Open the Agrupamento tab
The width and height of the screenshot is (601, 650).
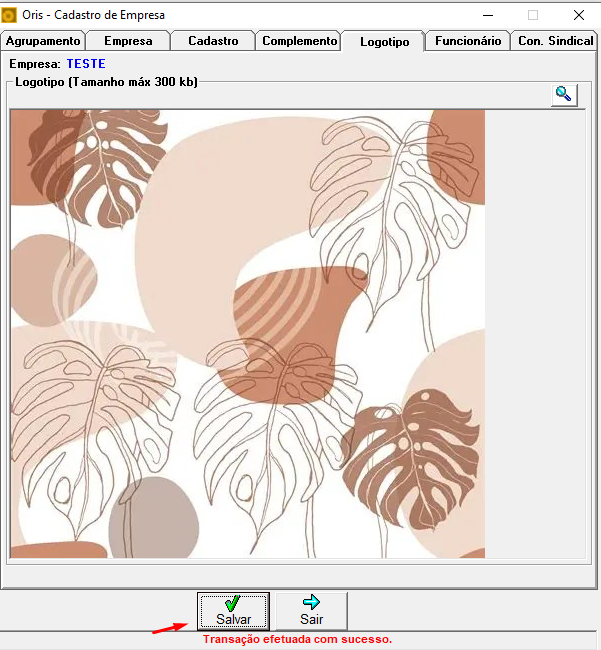[x=43, y=41]
